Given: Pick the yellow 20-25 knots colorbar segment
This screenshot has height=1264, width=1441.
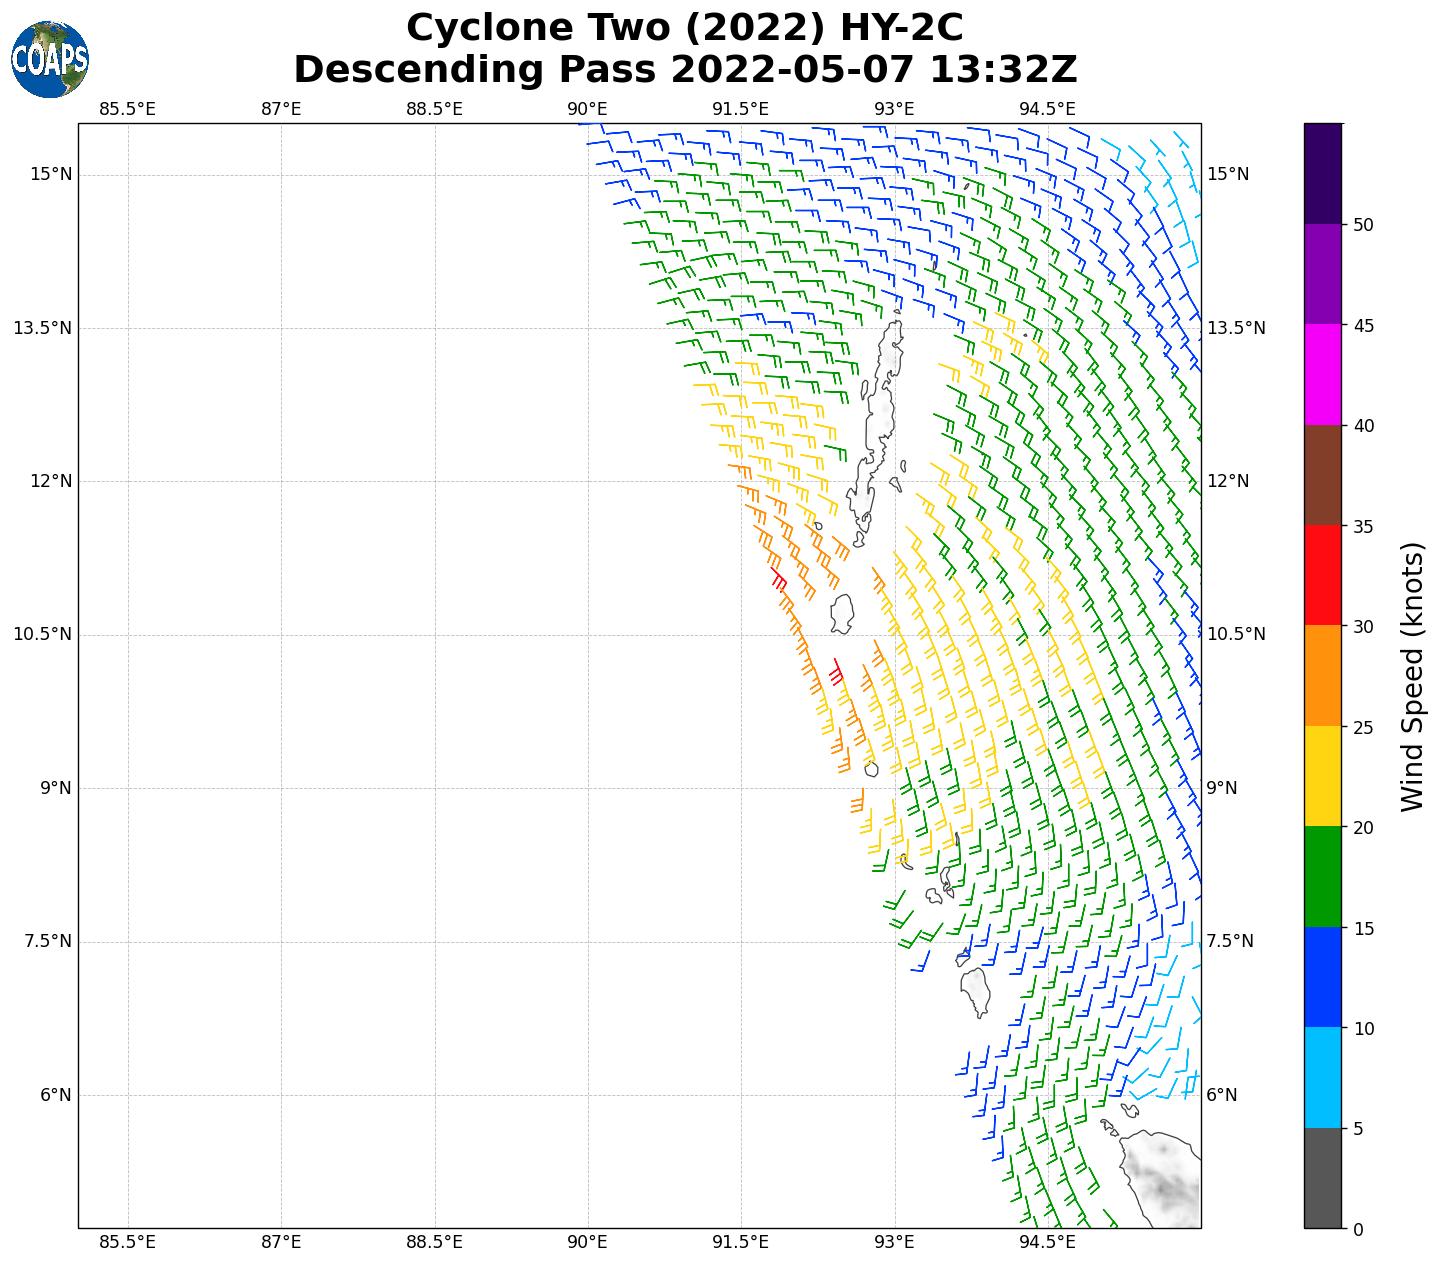Looking at the screenshot, I should 1322,776.
